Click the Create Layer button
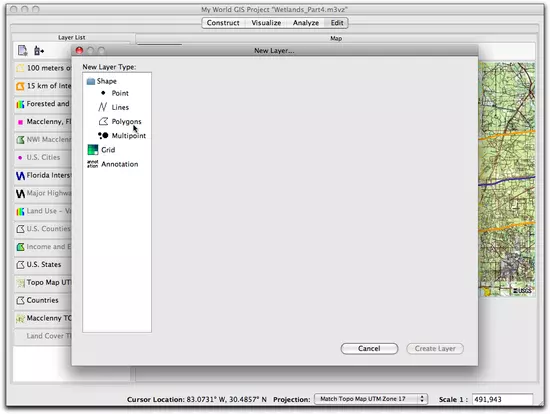Viewport: 550px width, 414px height. [x=435, y=348]
